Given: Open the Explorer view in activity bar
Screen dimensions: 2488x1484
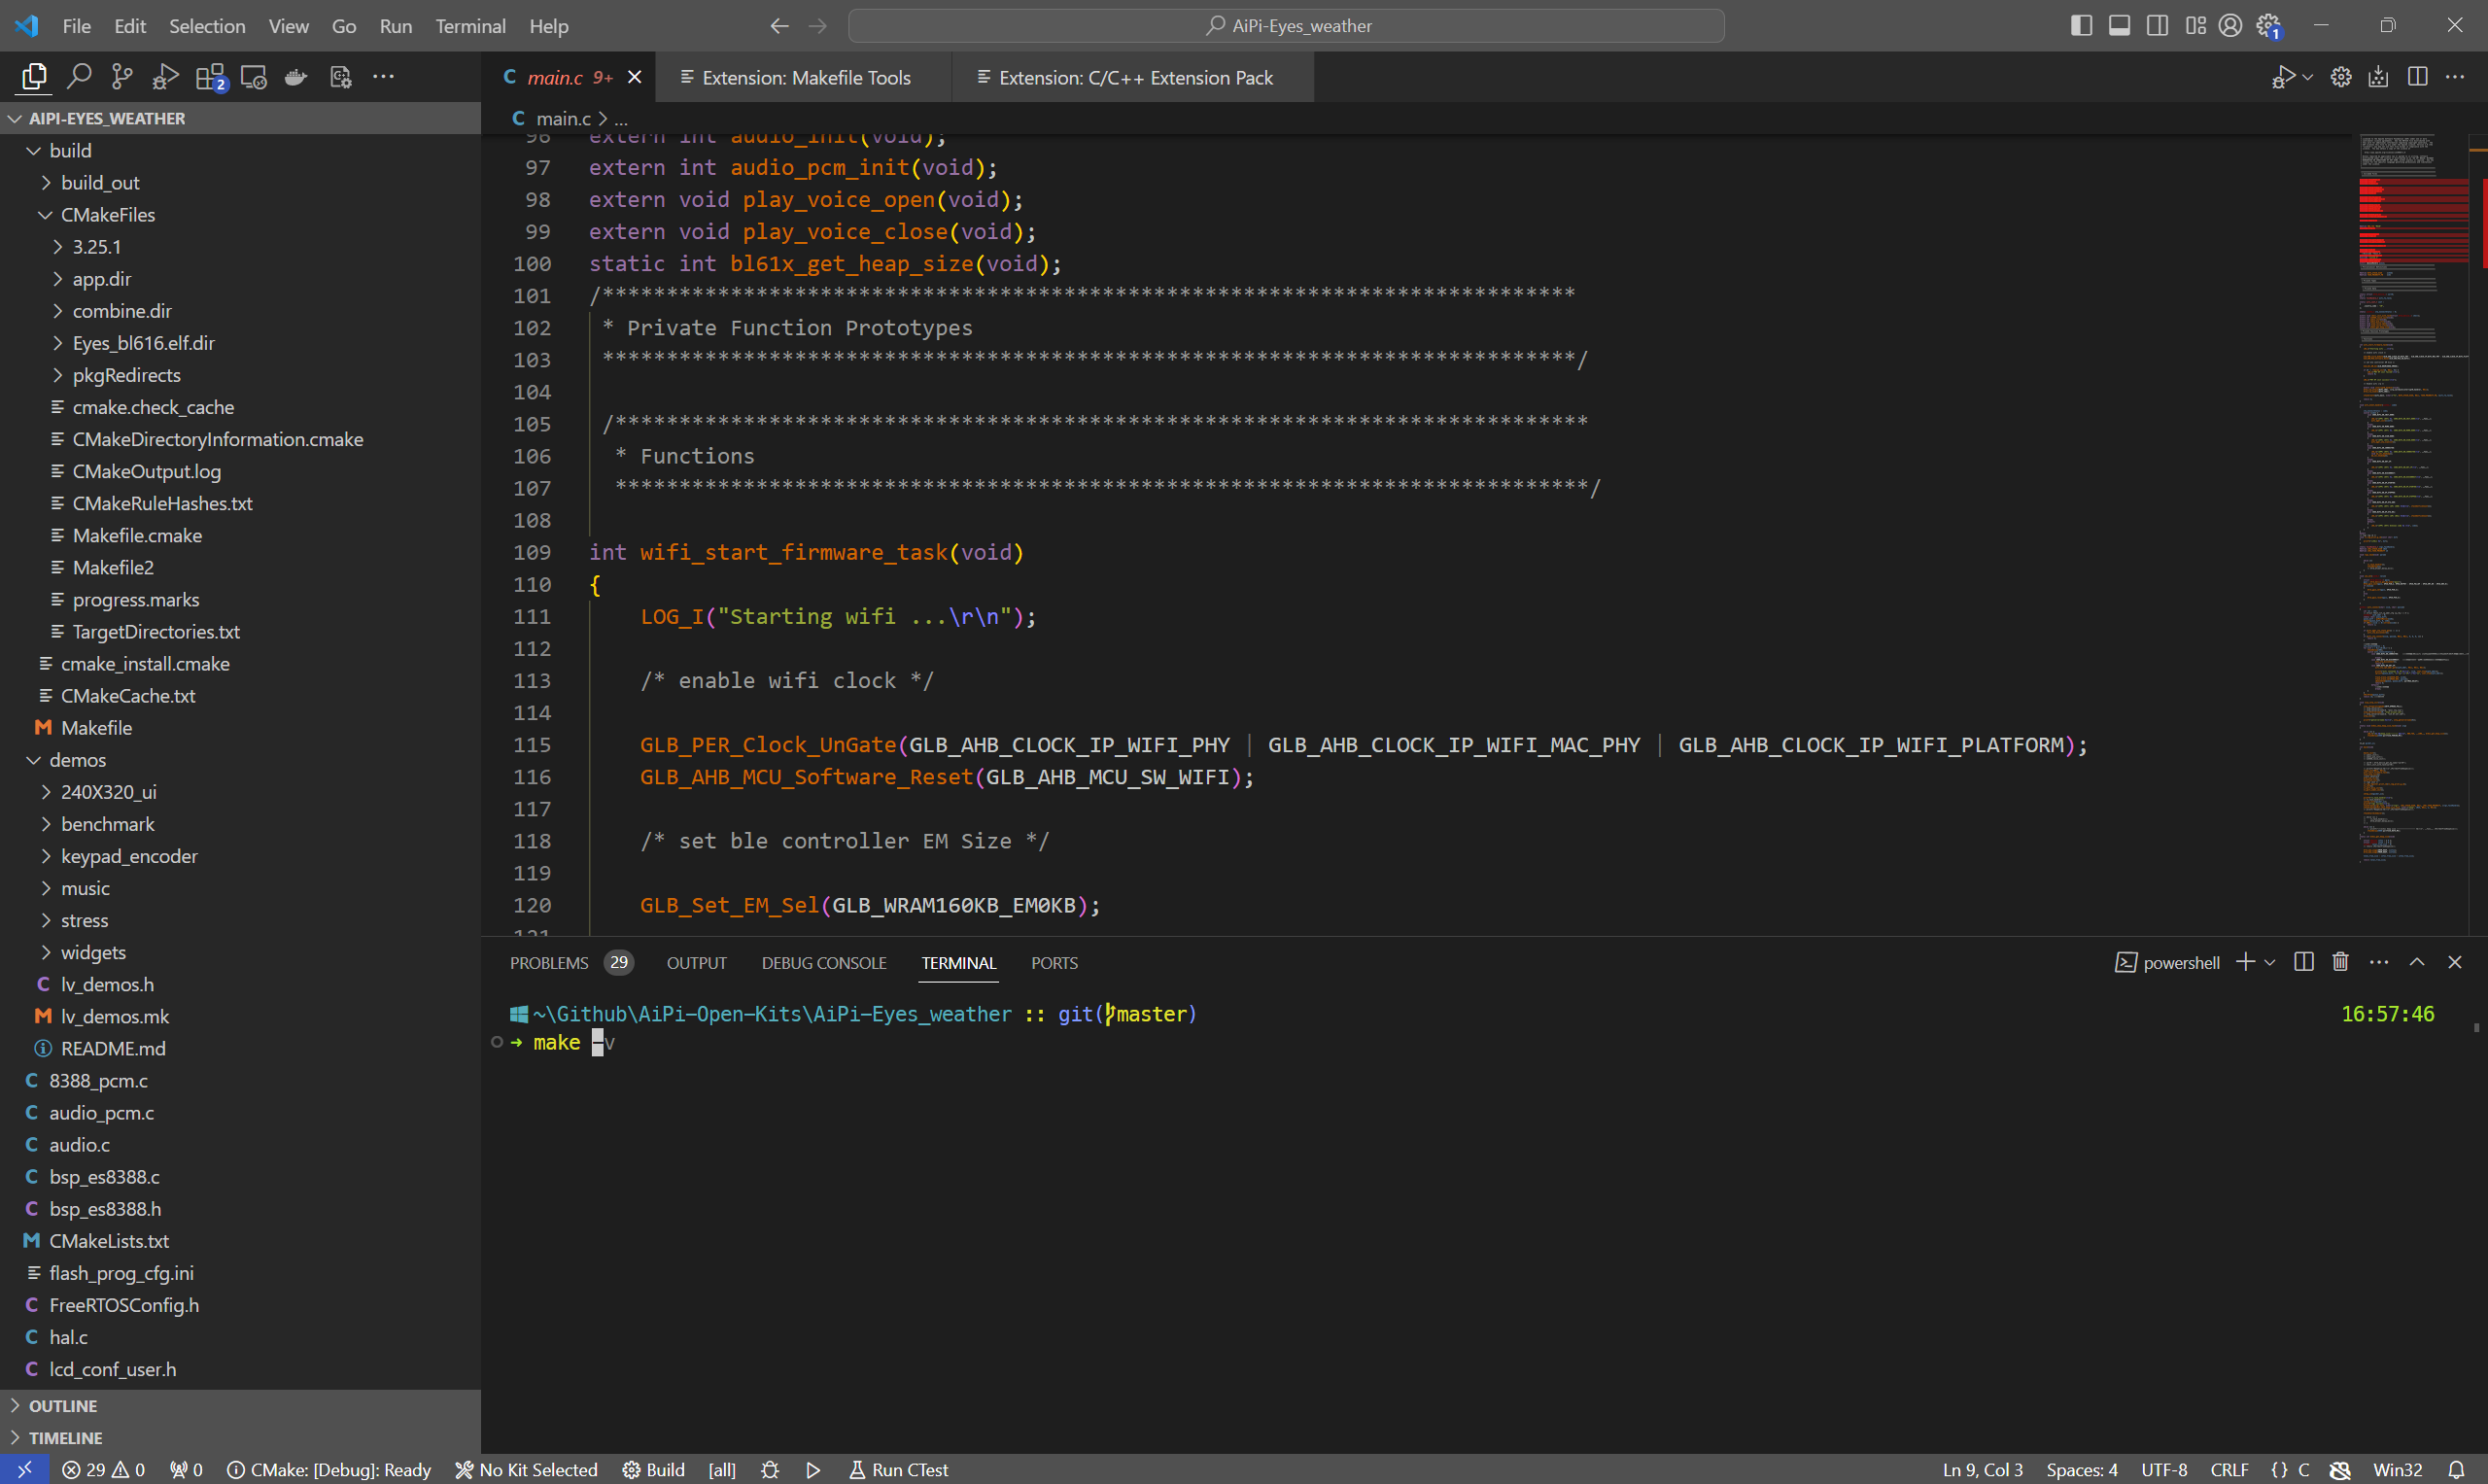Looking at the screenshot, I should coord(34,77).
